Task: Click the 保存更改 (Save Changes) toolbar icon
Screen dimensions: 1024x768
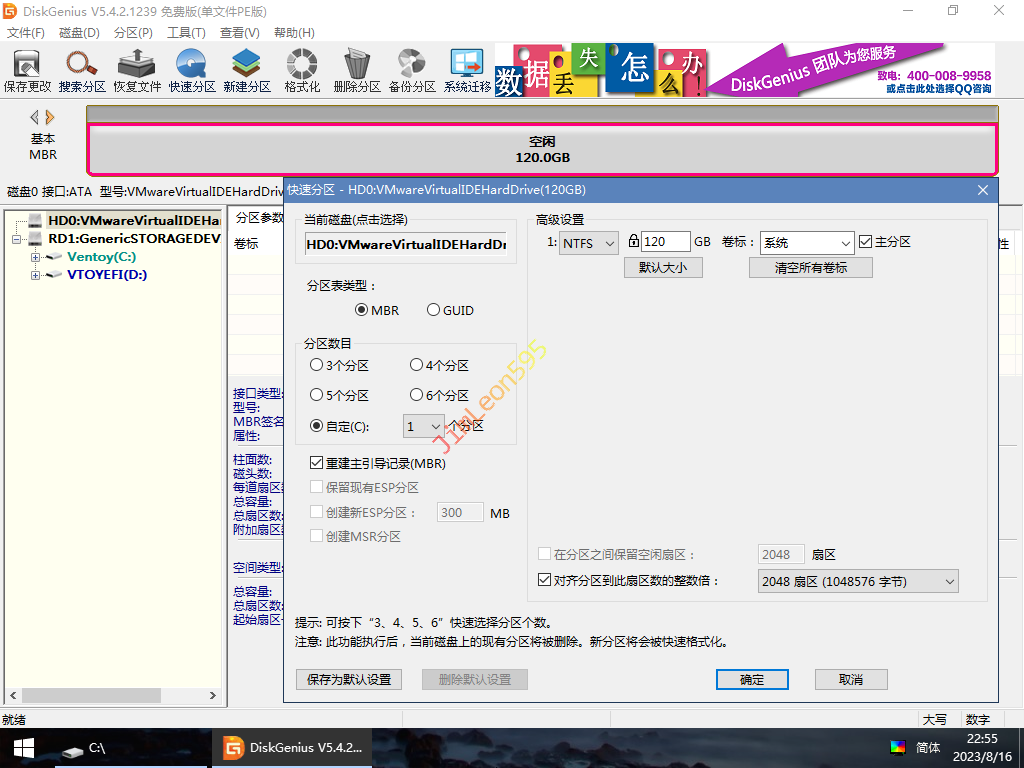Action: (27, 71)
